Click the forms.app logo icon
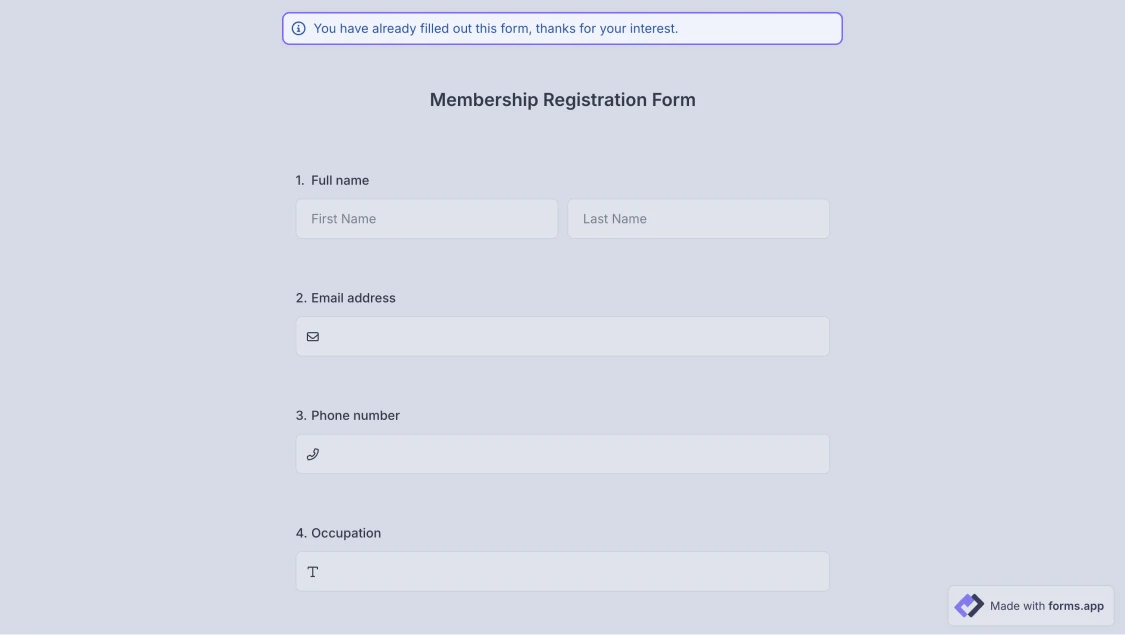This screenshot has height=635, width=1125. (969, 606)
